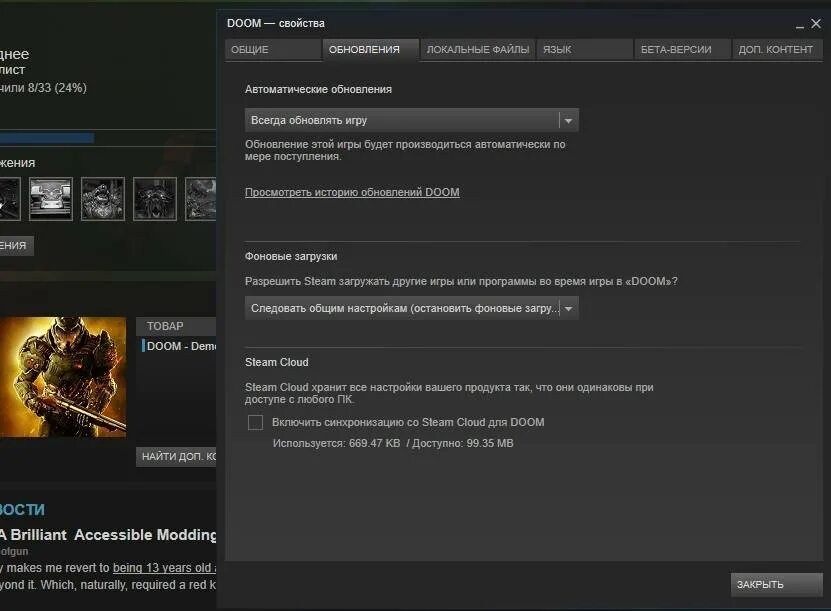Follow the link 'being 13 years old'
This screenshot has width=831, height=611.
(162, 568)
